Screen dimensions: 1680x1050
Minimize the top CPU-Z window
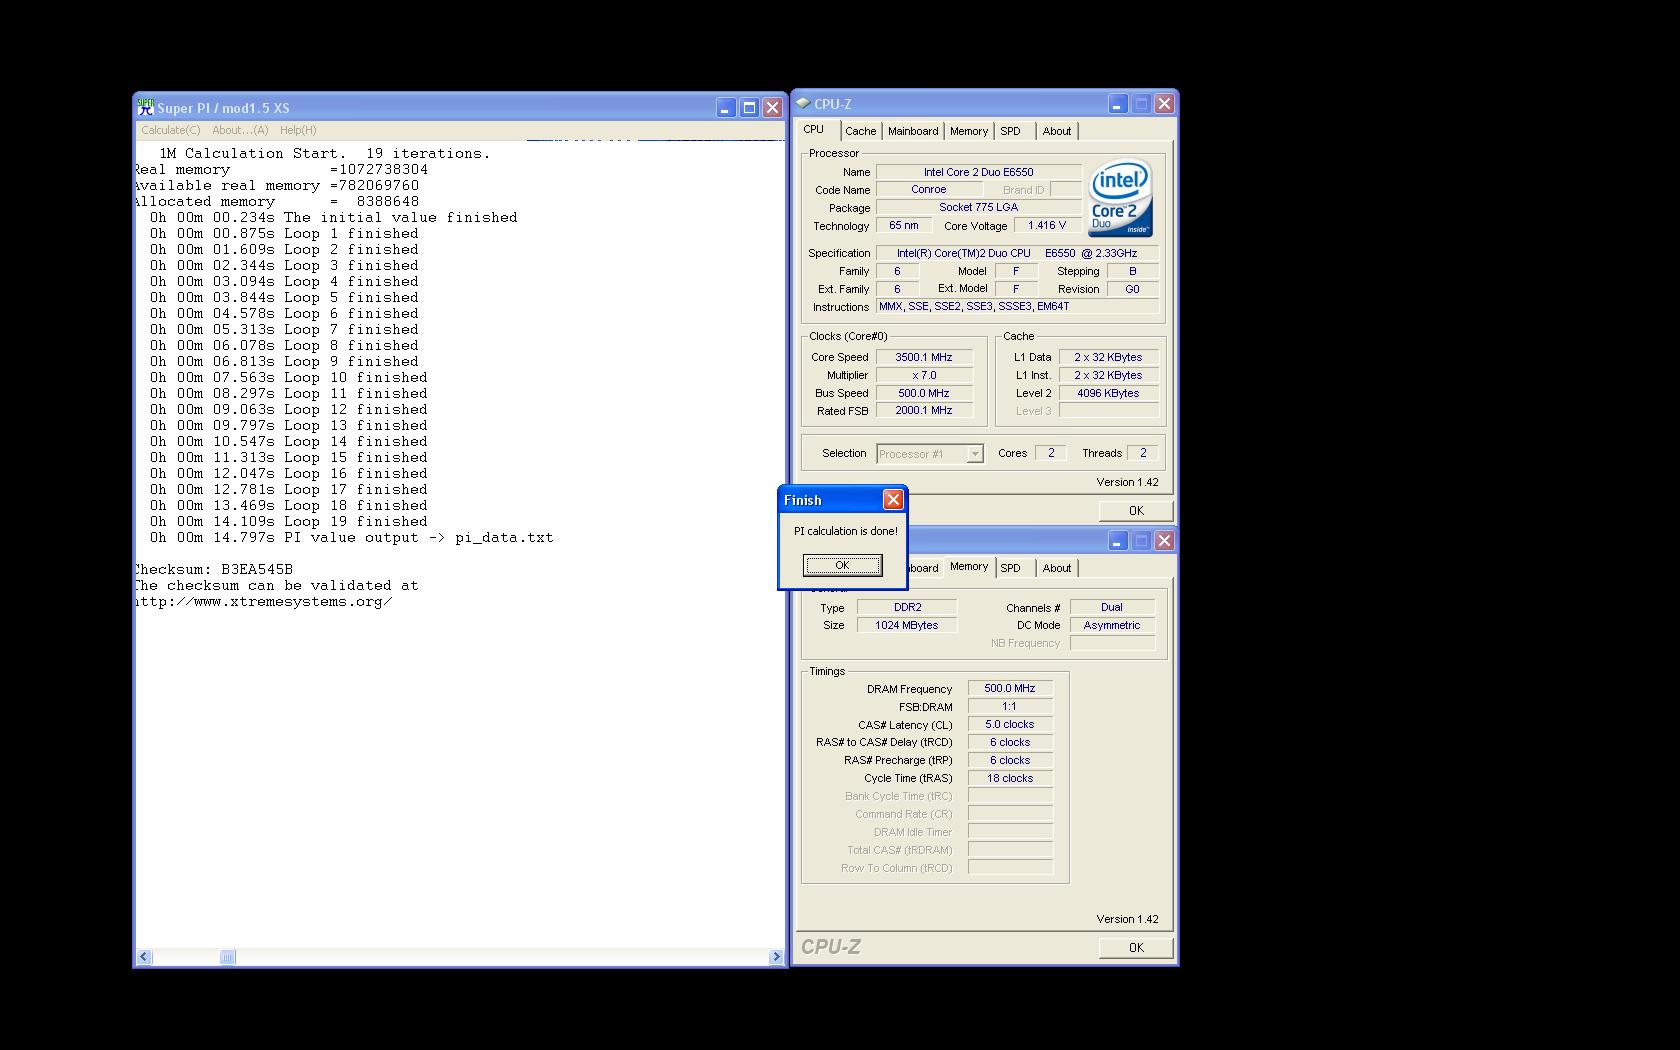pyautogui.click(x=1118, y=103)
